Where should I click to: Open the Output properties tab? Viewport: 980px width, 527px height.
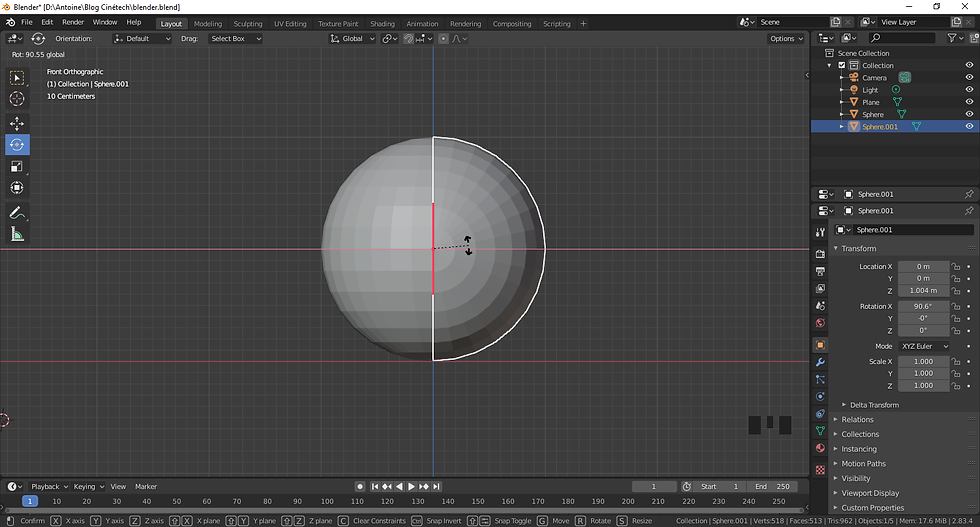click(x=820, y=271)
